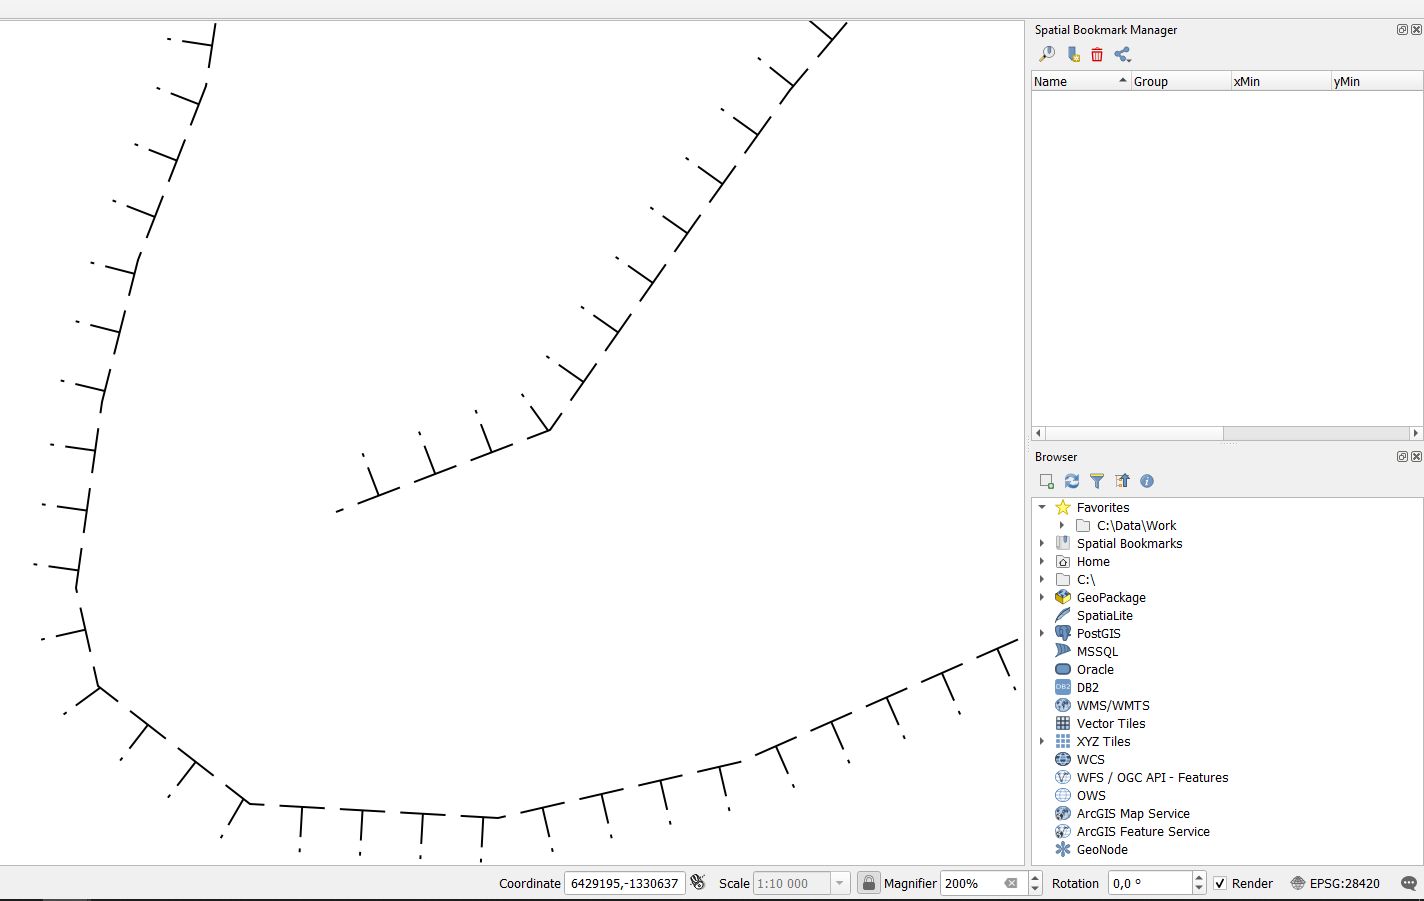Expand the GeoPackage tree node
This screenshot has height=901, width=1424.
click(1042, 597)
